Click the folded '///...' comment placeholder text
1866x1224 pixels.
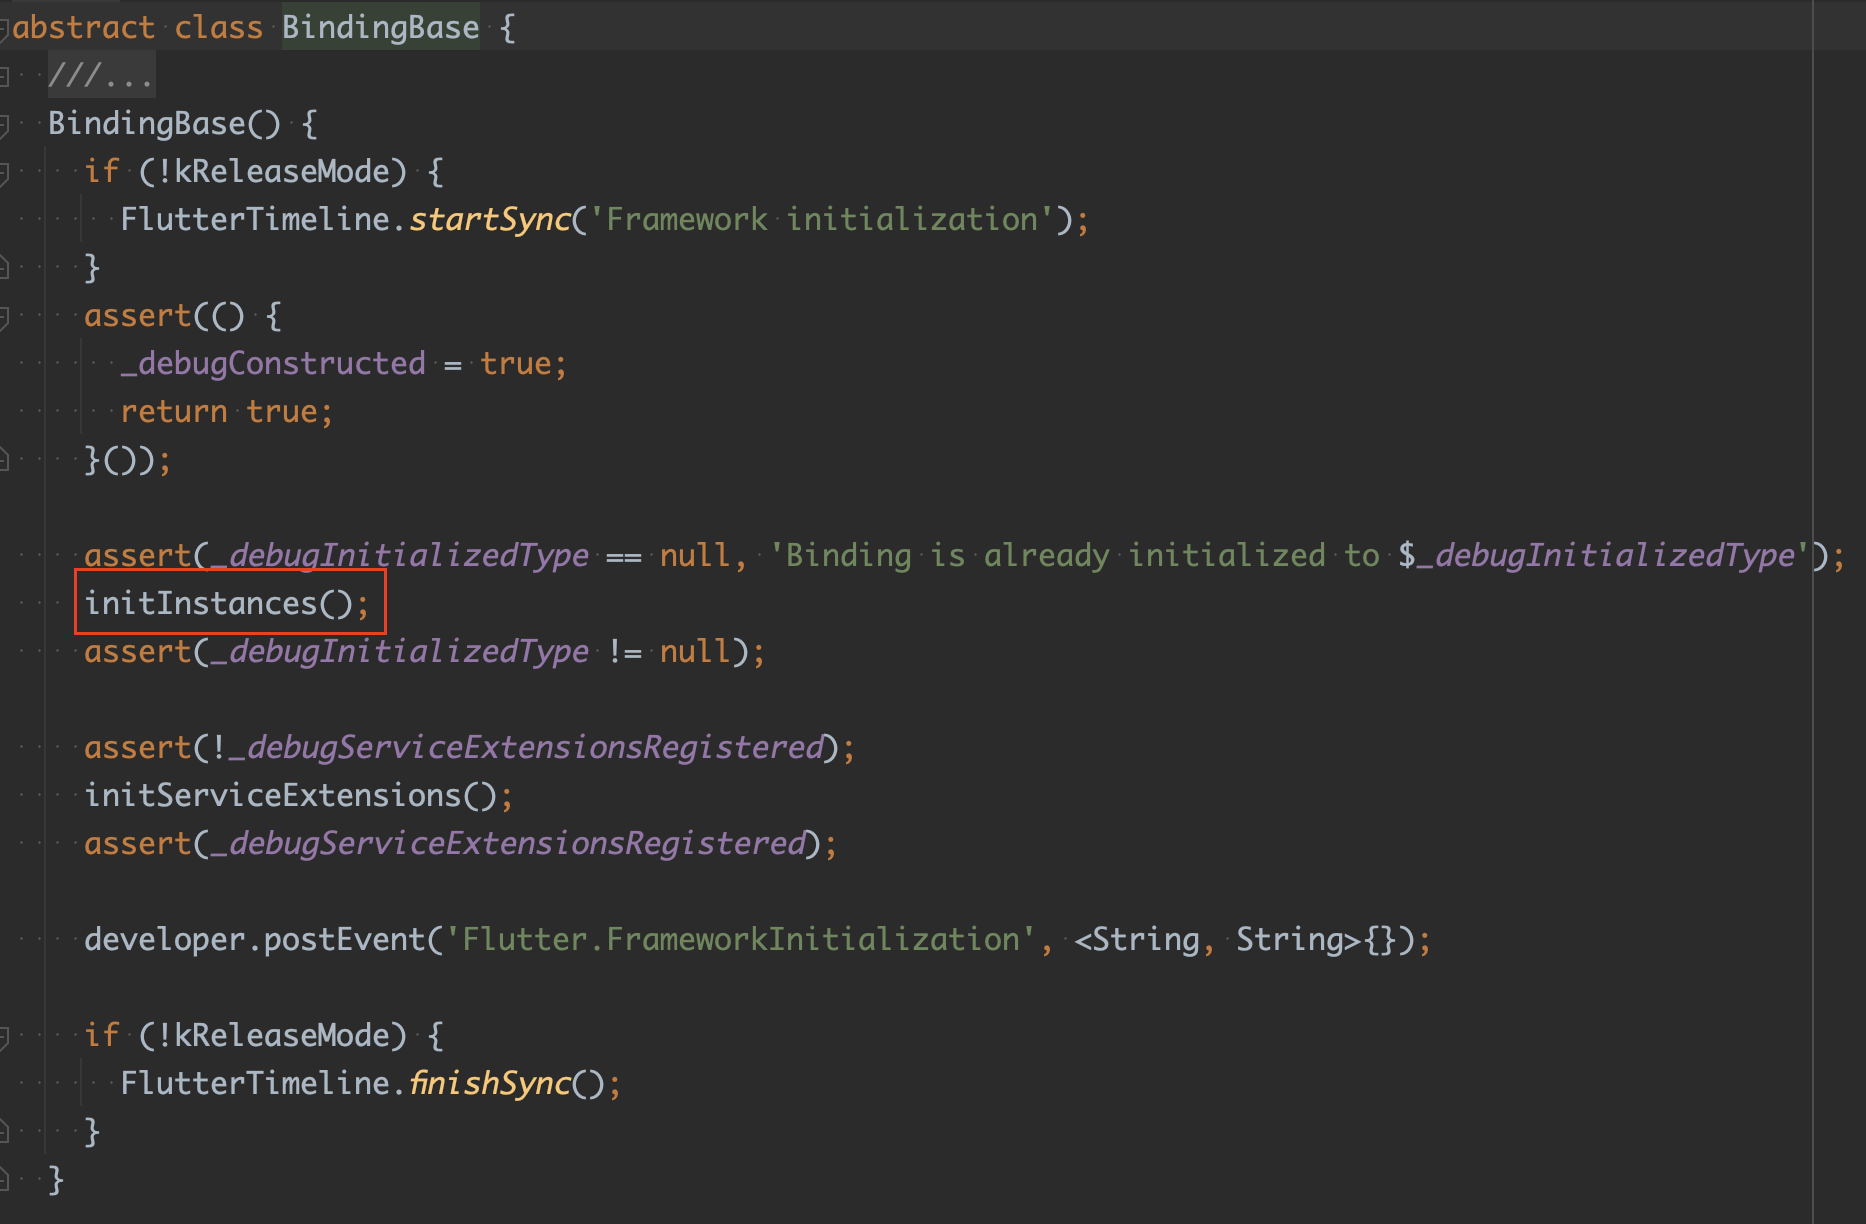(x=101, y=76)
